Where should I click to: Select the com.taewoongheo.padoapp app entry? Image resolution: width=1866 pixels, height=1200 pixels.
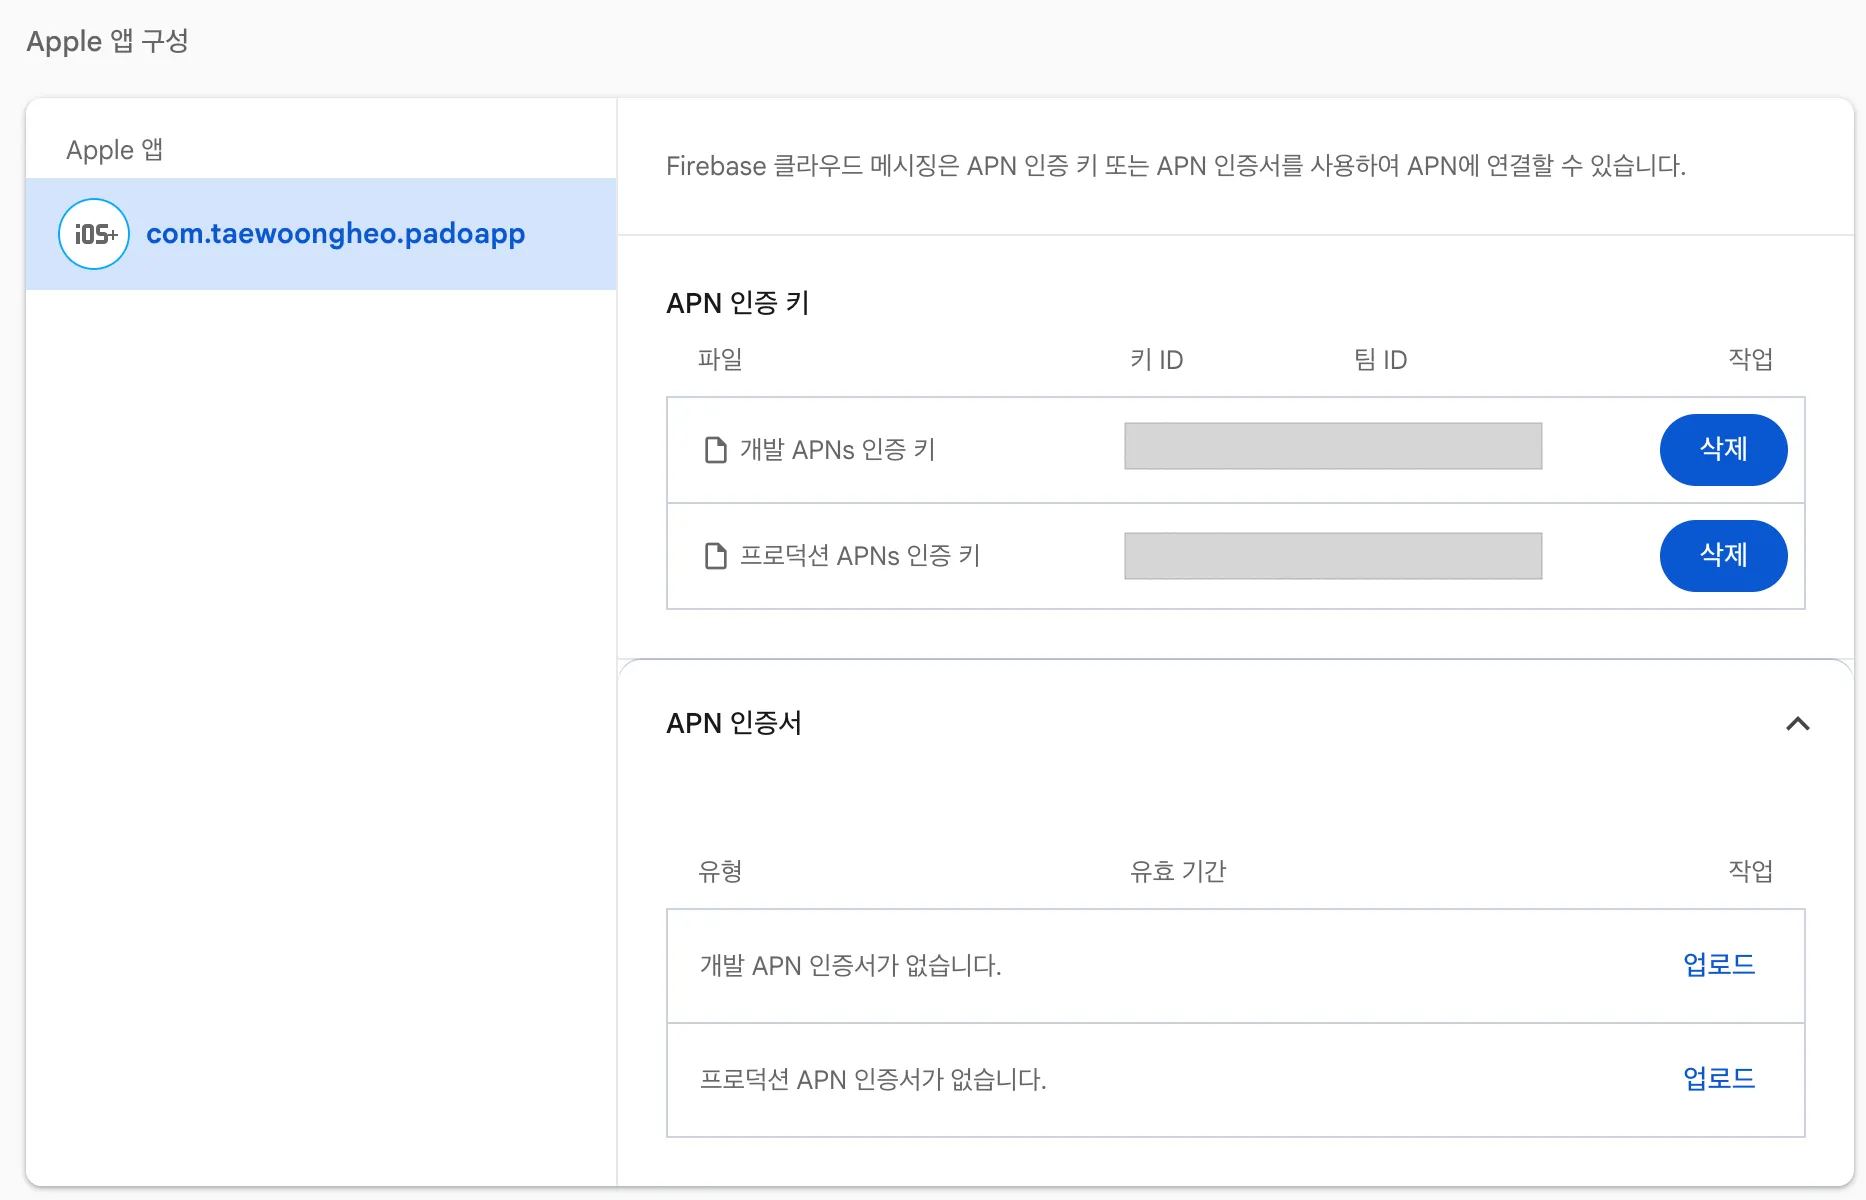coord(335,234)
